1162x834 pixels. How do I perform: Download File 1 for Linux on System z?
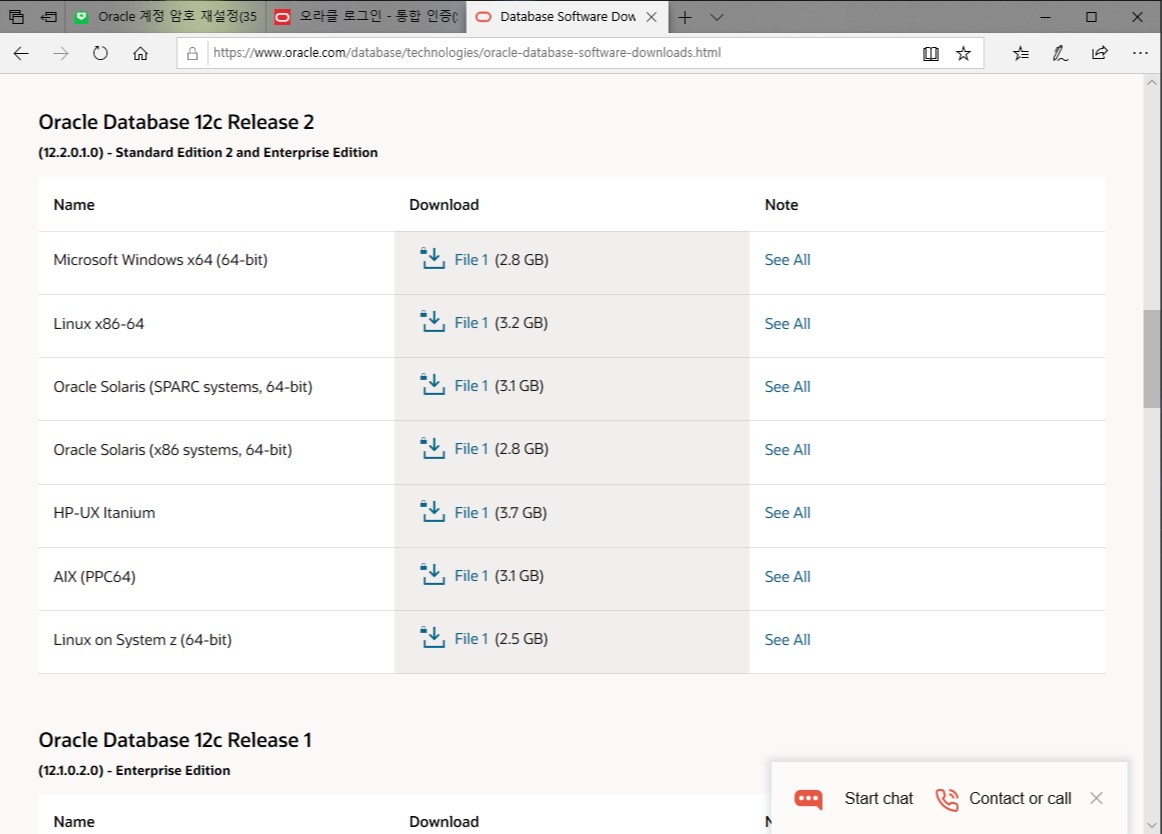pos(471,638)
